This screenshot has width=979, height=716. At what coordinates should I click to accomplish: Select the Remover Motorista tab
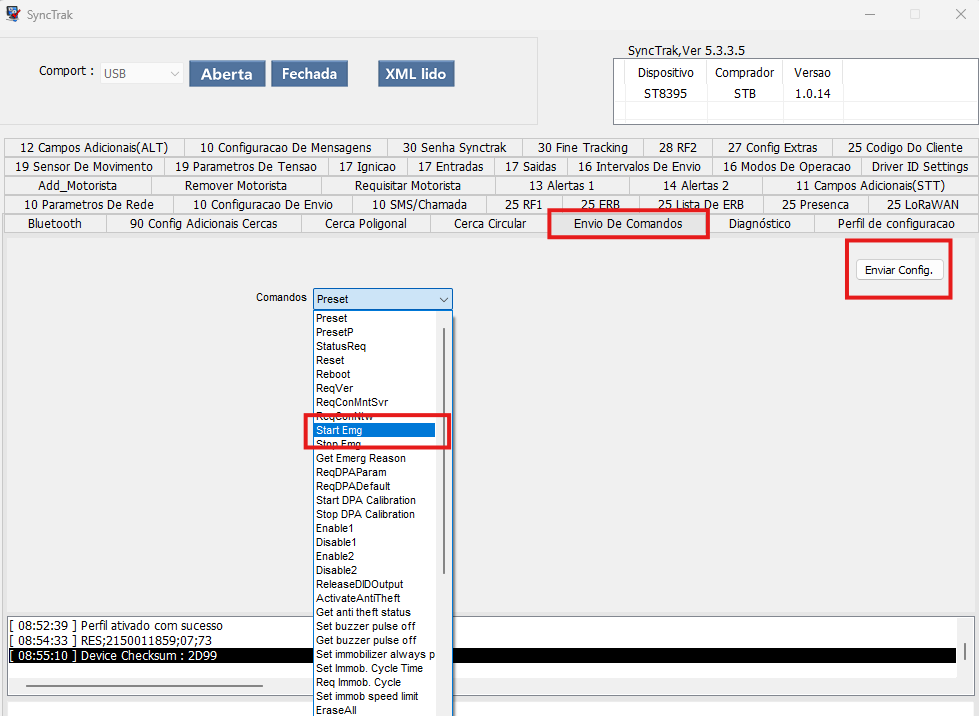pos(236,186)
